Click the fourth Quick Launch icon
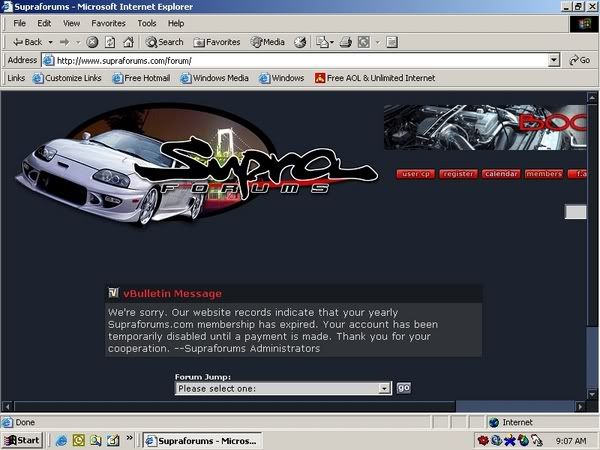 point(113,441)
